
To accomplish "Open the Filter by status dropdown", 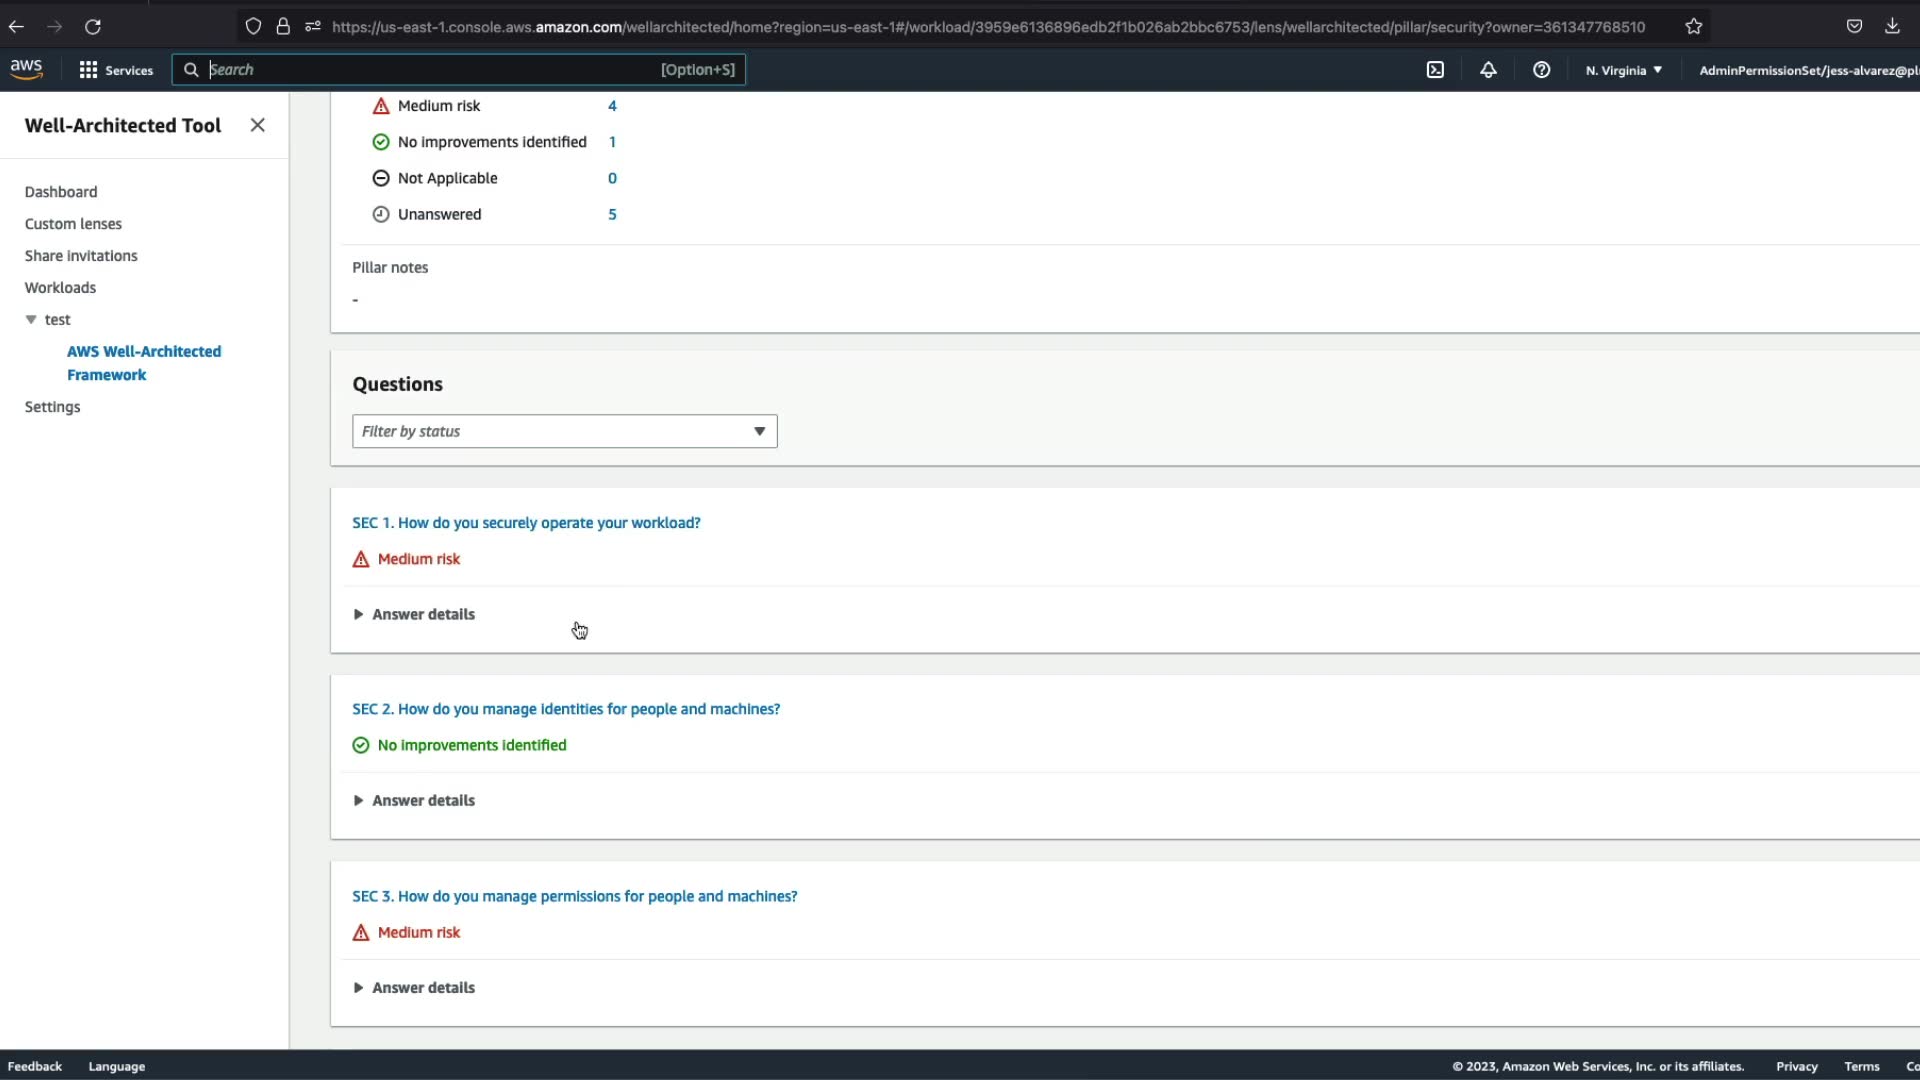I will coord(564,431).
